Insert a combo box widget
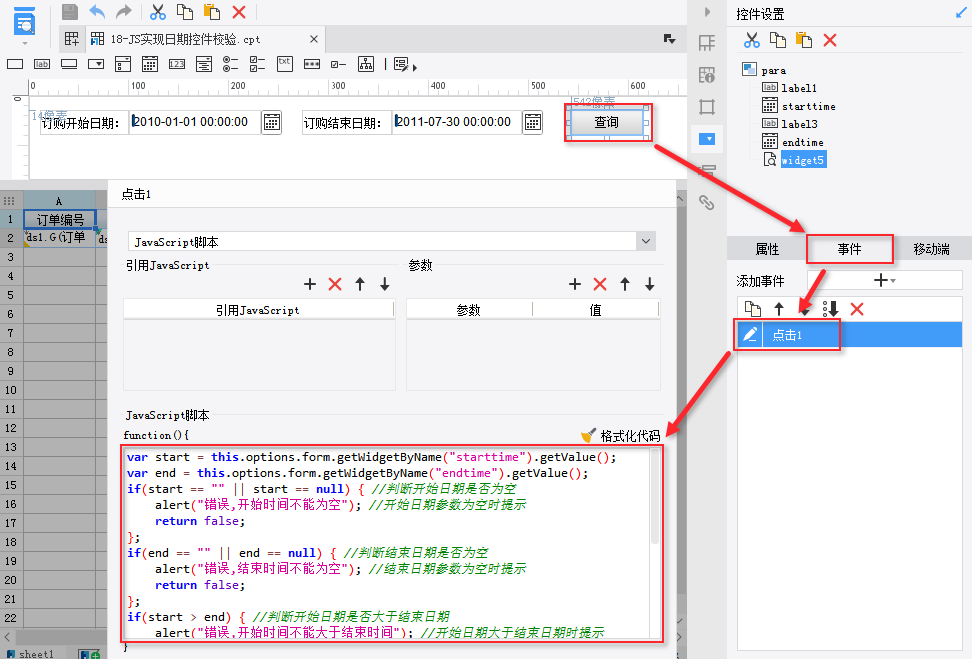 96,64
